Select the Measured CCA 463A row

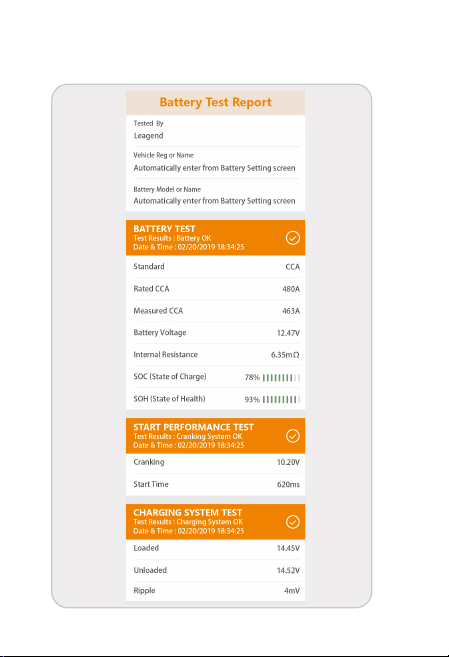coord(215,311)
